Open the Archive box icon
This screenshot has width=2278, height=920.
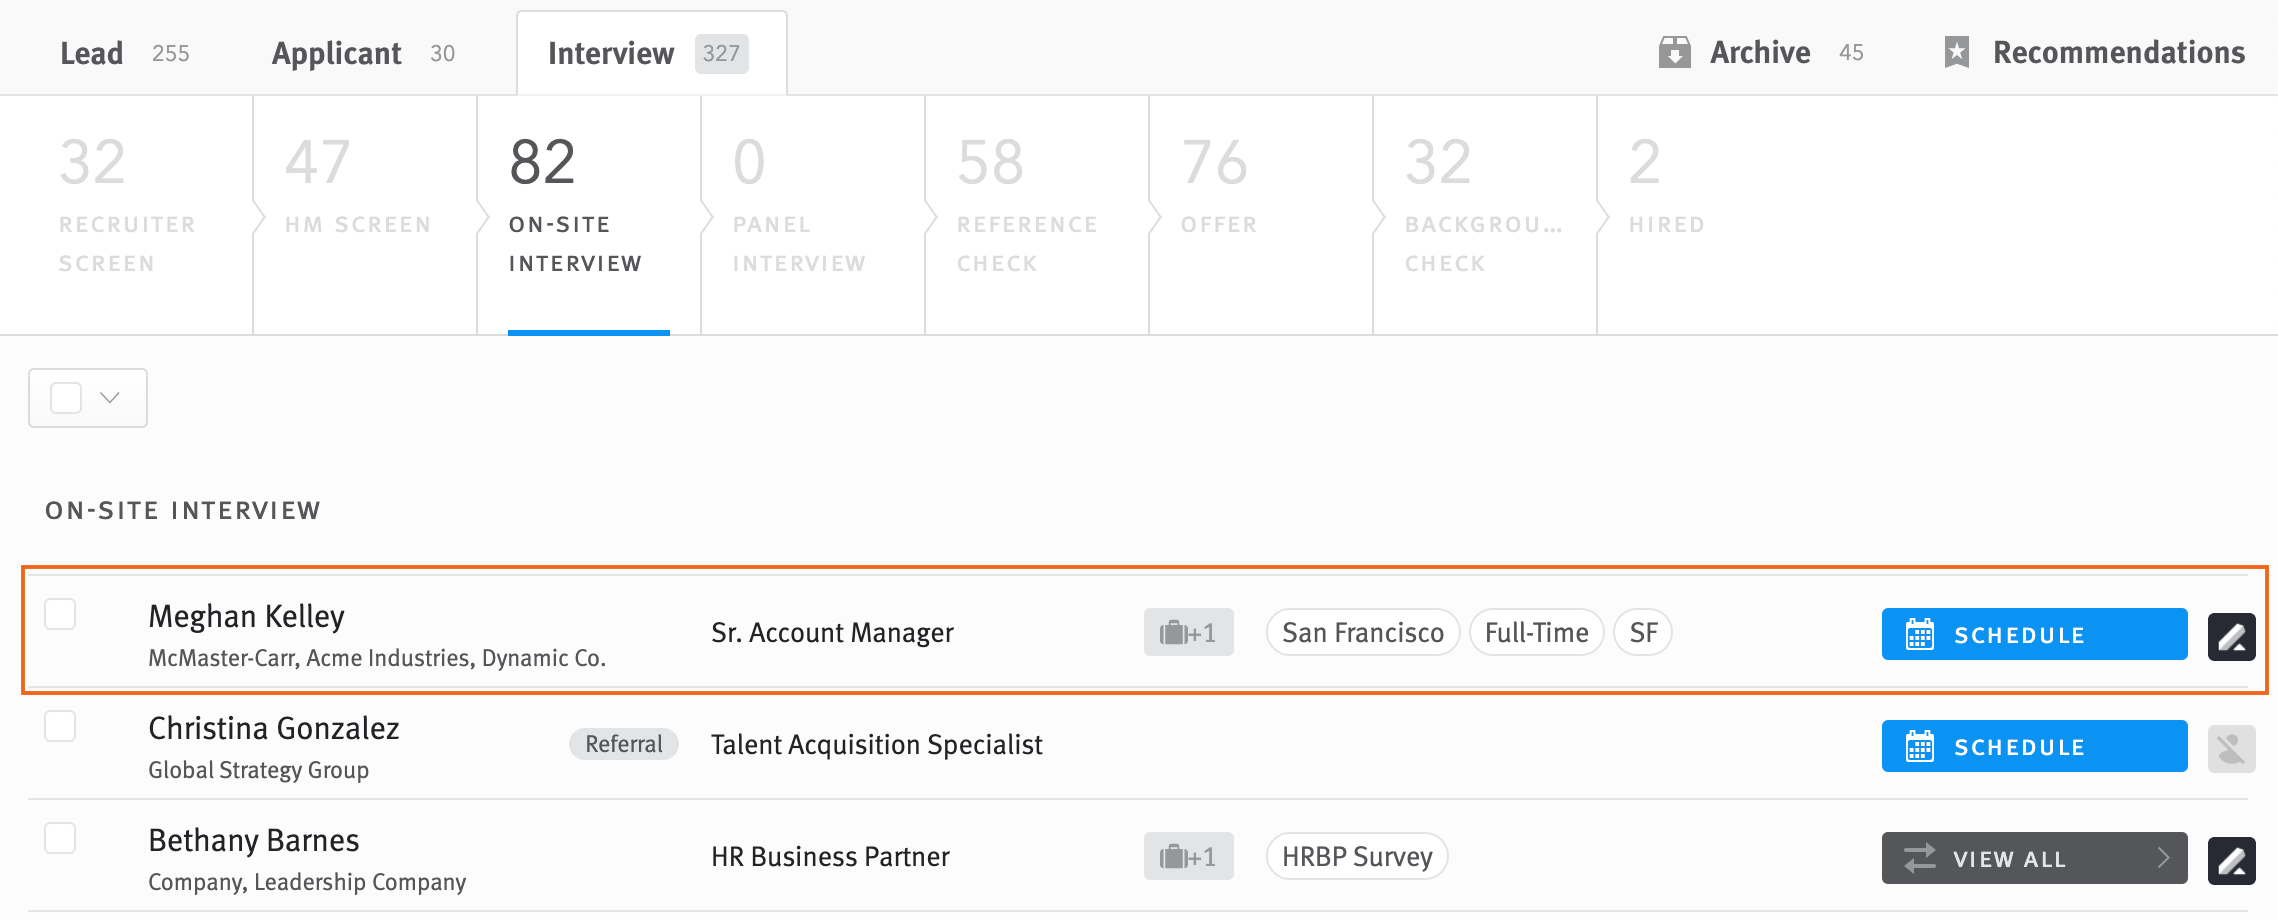tap(1674, 52)
